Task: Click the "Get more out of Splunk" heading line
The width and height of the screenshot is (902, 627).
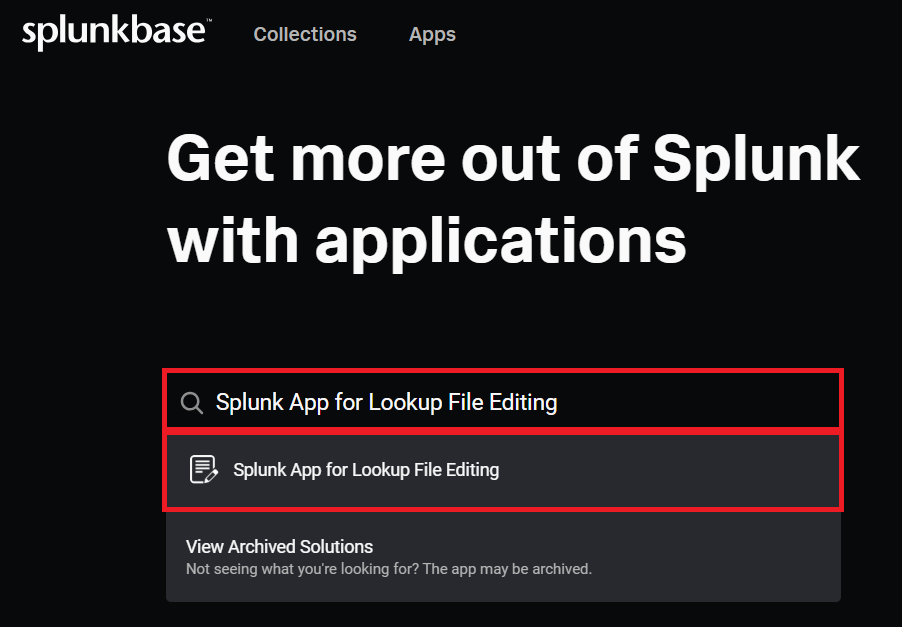Action: tap(513, 157)
